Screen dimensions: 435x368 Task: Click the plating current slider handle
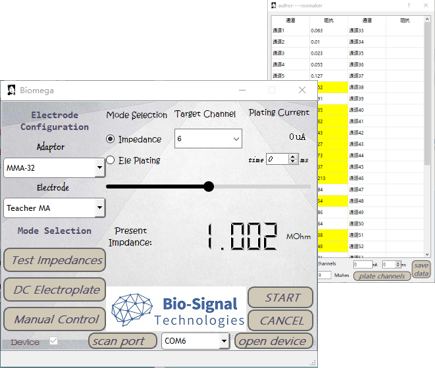click(209, 186)
